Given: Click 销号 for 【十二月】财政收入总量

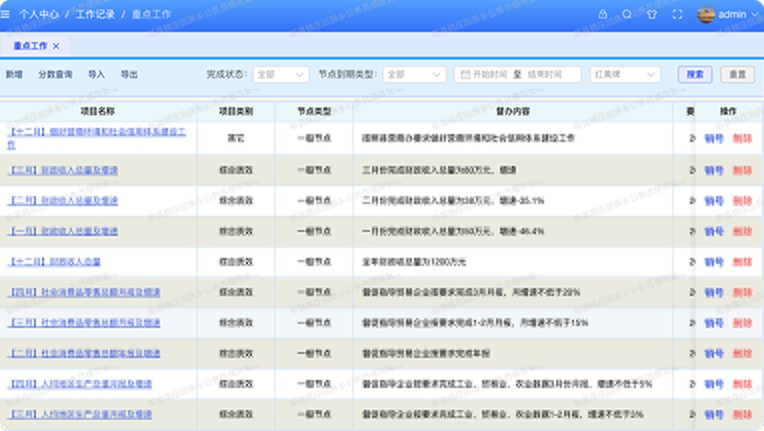Looking at the screenshot, I should [714, 262].
